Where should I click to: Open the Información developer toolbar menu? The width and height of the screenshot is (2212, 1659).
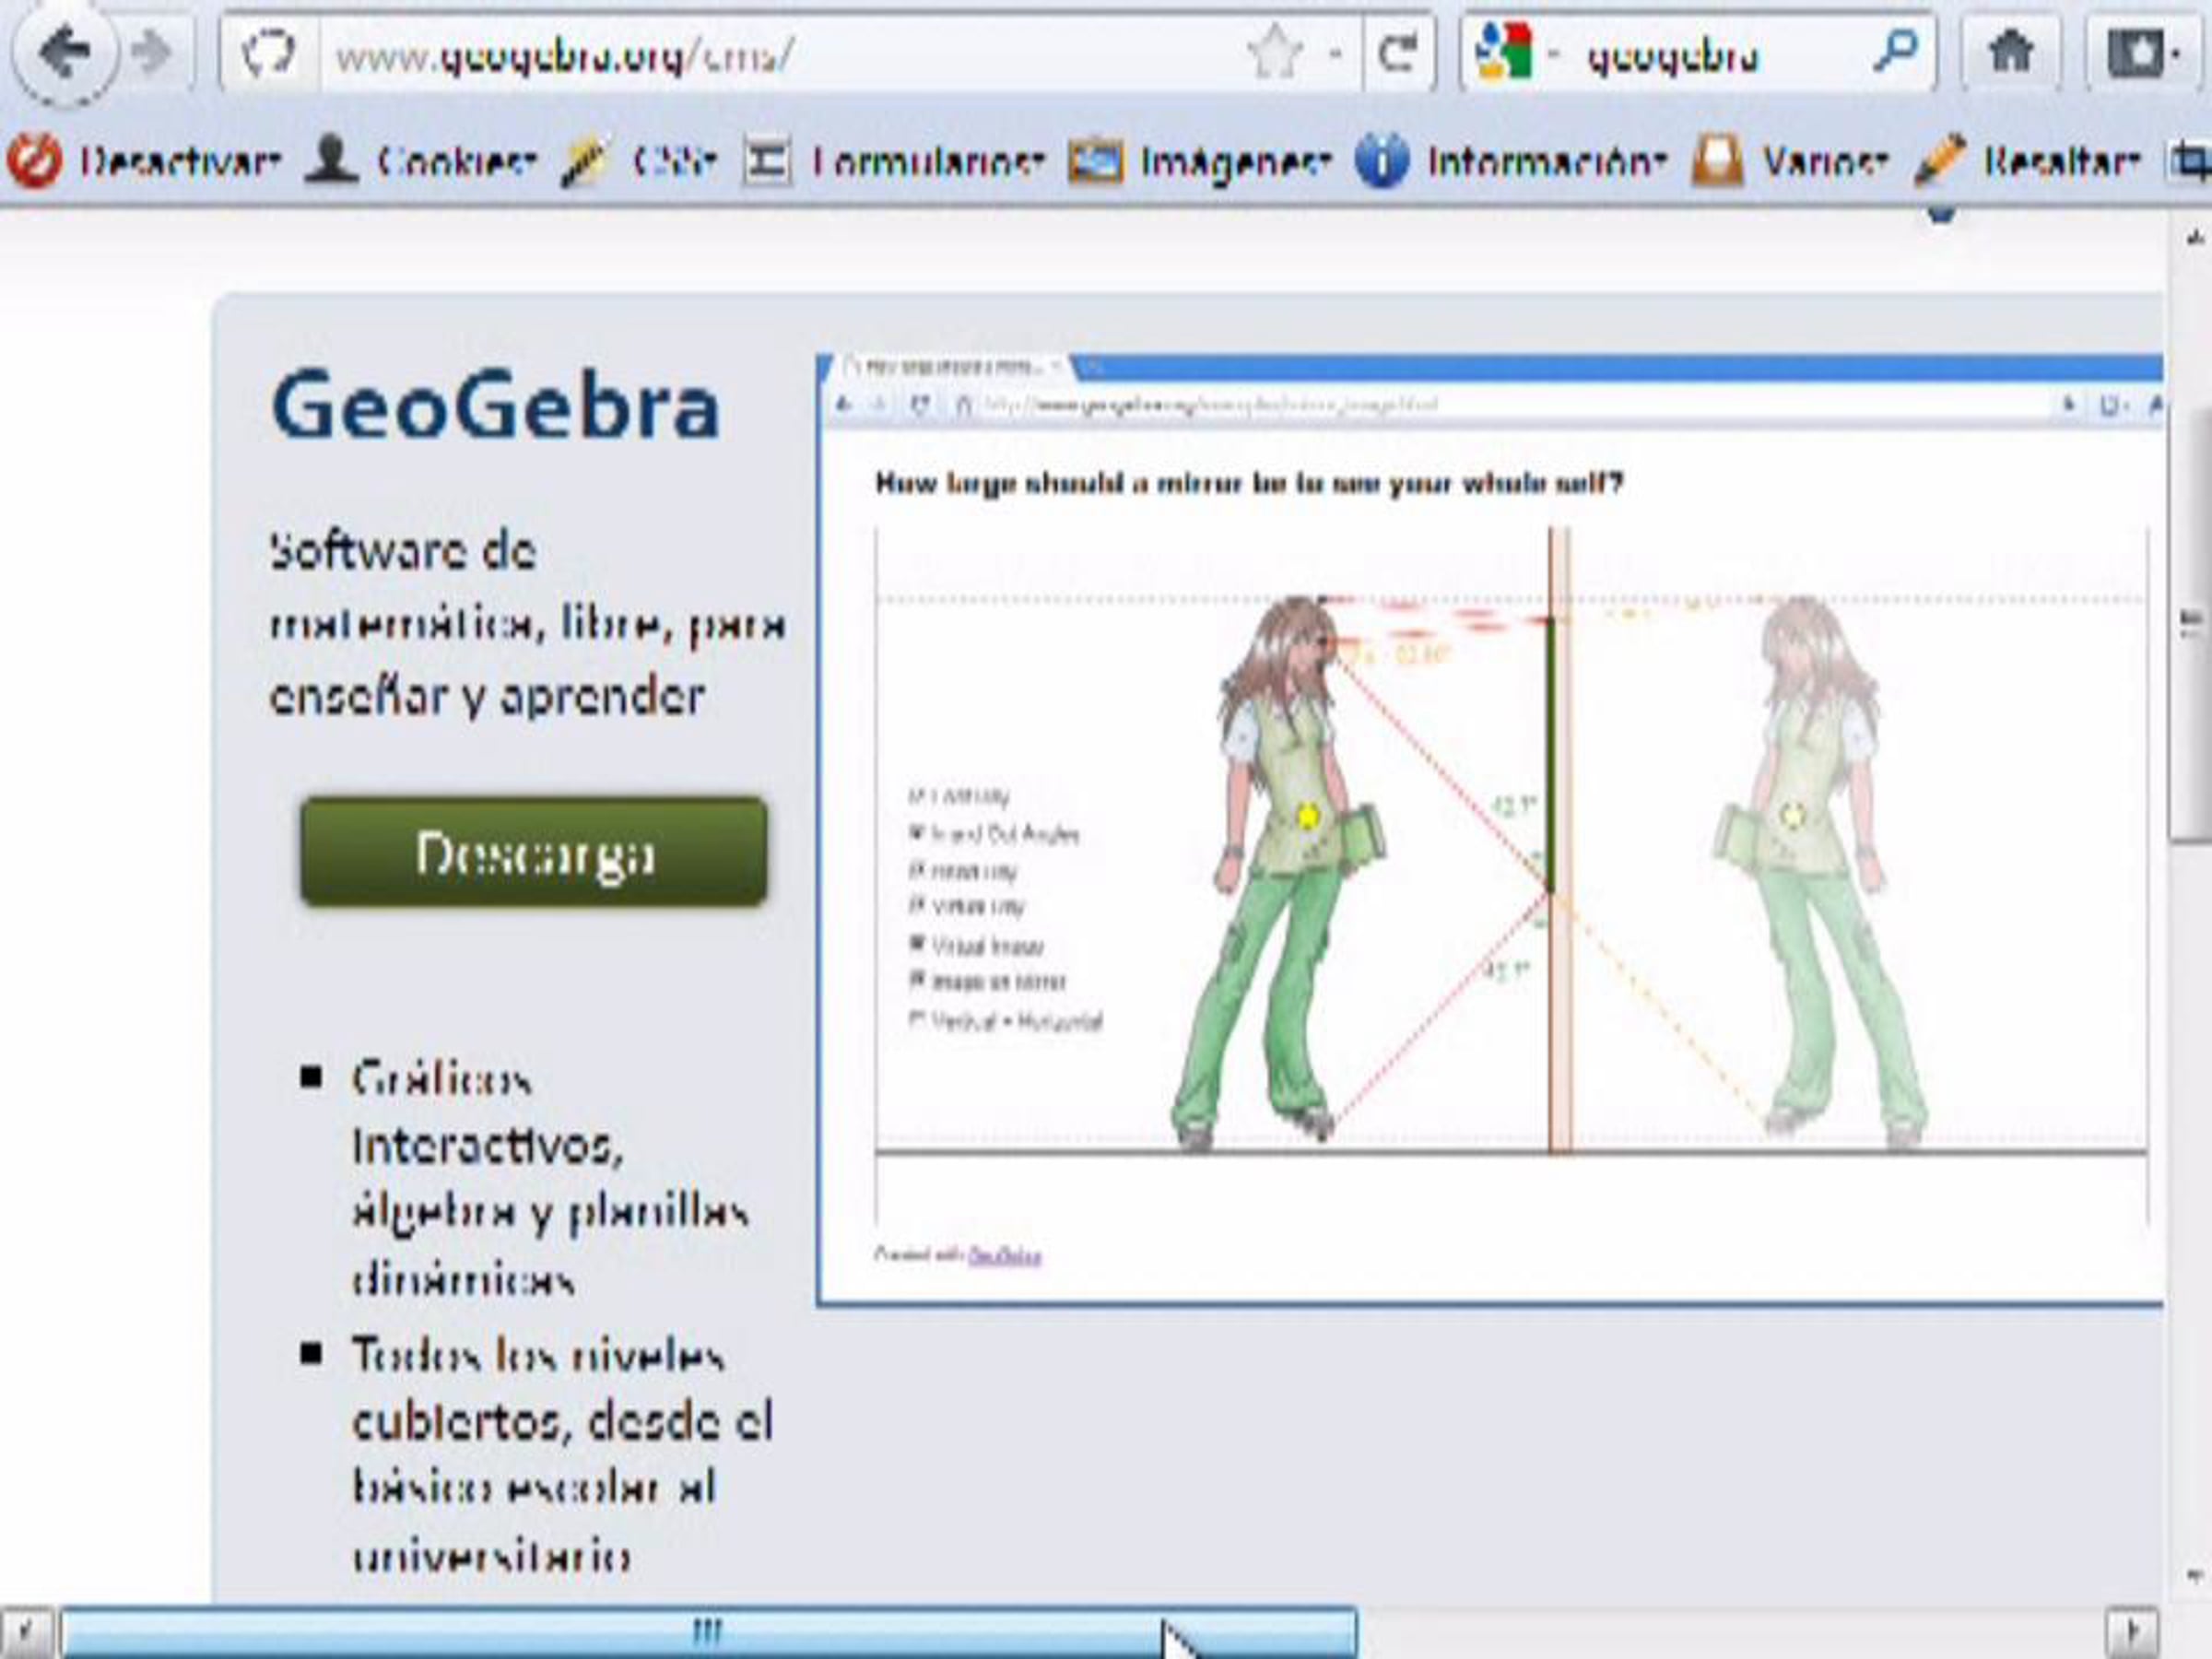(x=1510, y=161)
